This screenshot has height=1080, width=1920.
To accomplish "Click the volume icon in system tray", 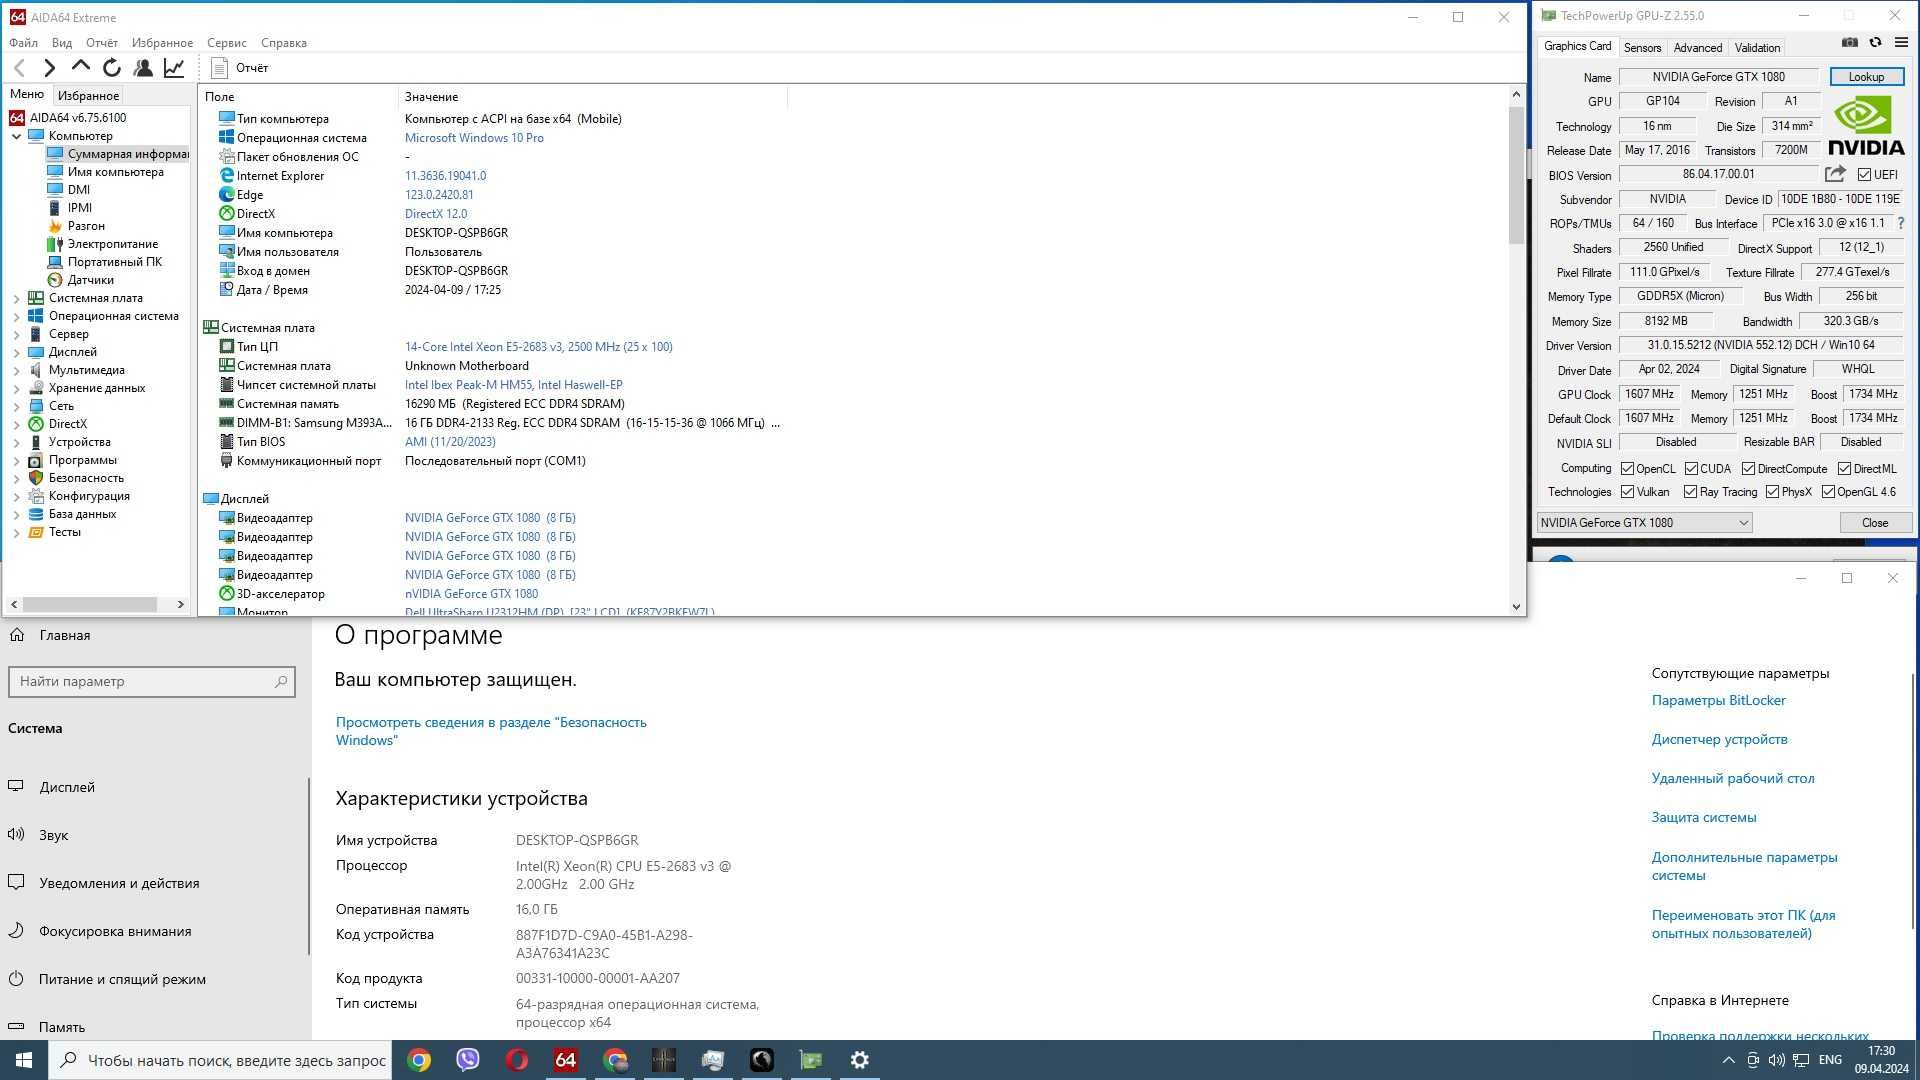I will (1777, 1060).
